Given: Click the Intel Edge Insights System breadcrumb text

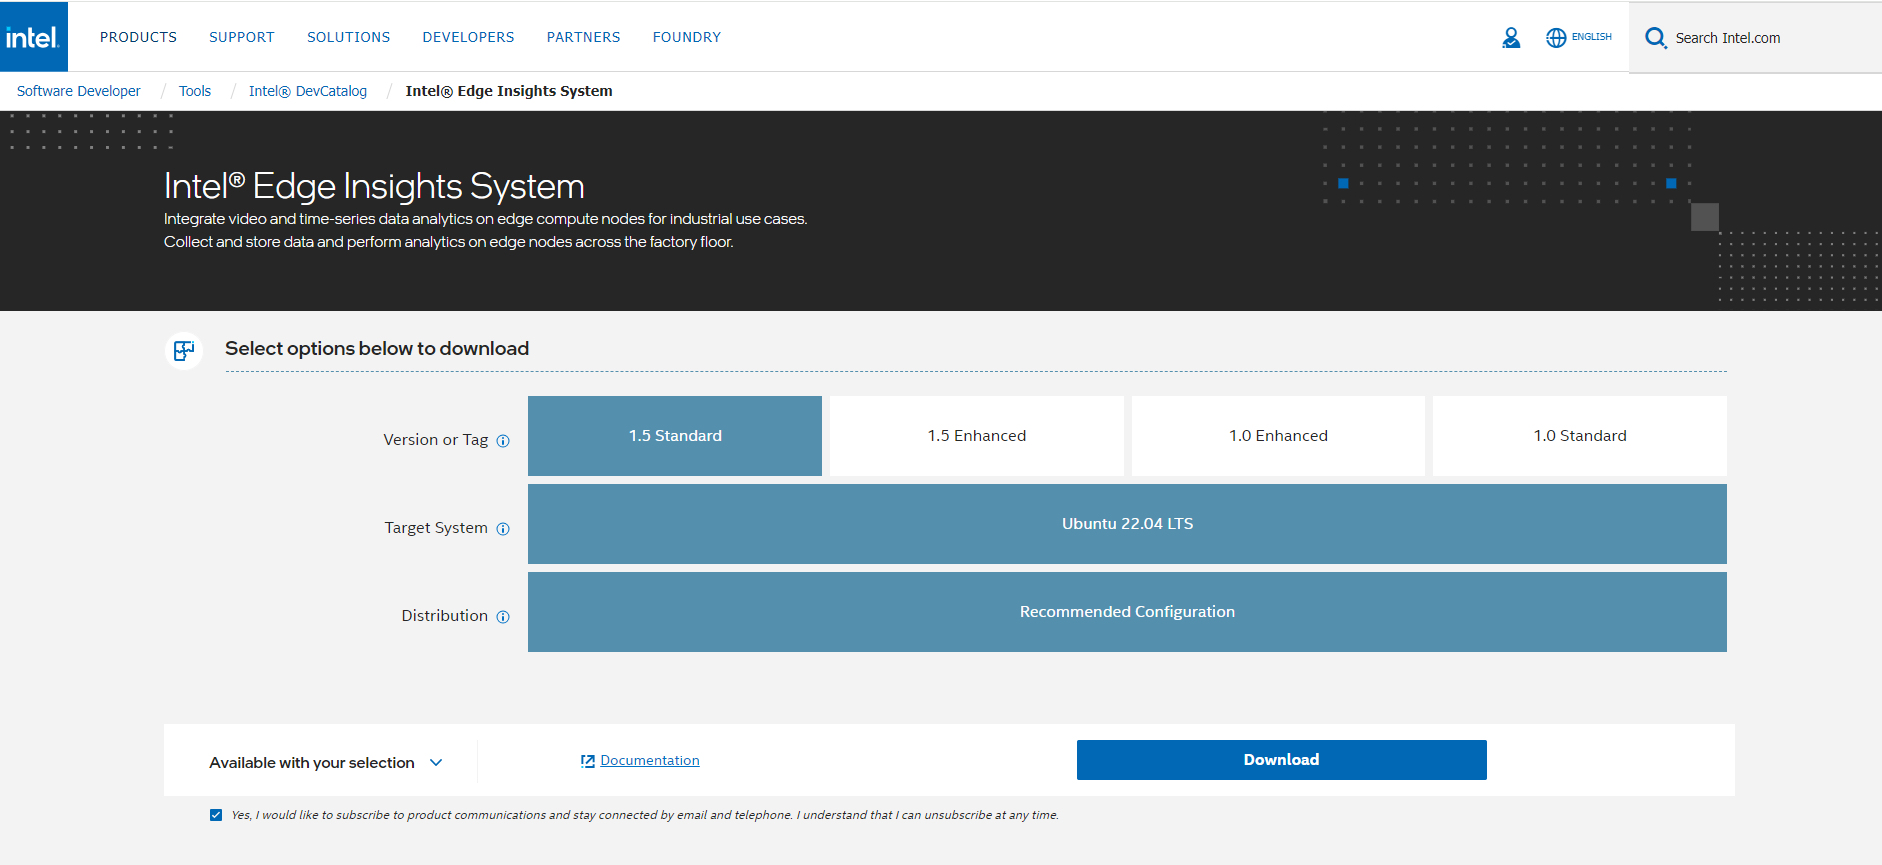Looking at the screenshot, I should 509,91.
